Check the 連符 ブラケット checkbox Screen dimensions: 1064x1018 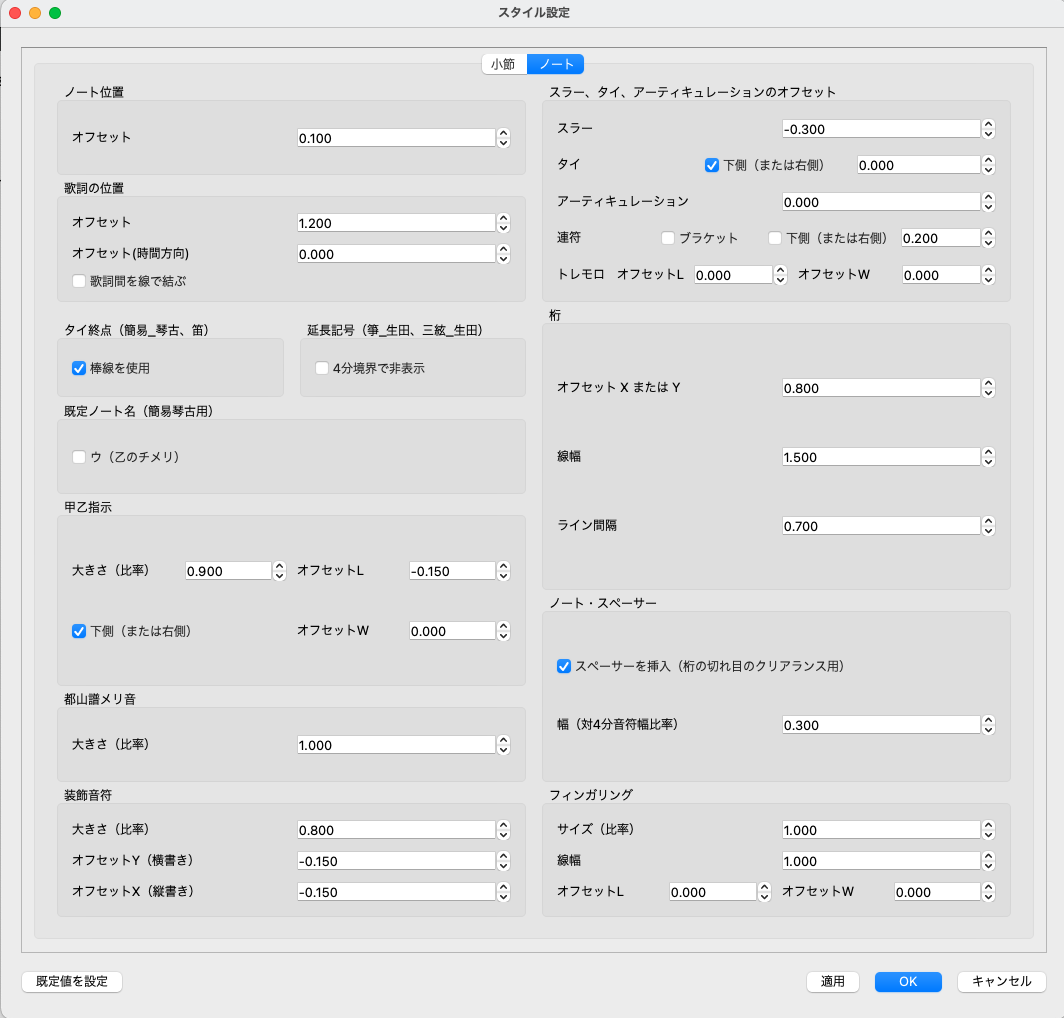coord(668,238)
